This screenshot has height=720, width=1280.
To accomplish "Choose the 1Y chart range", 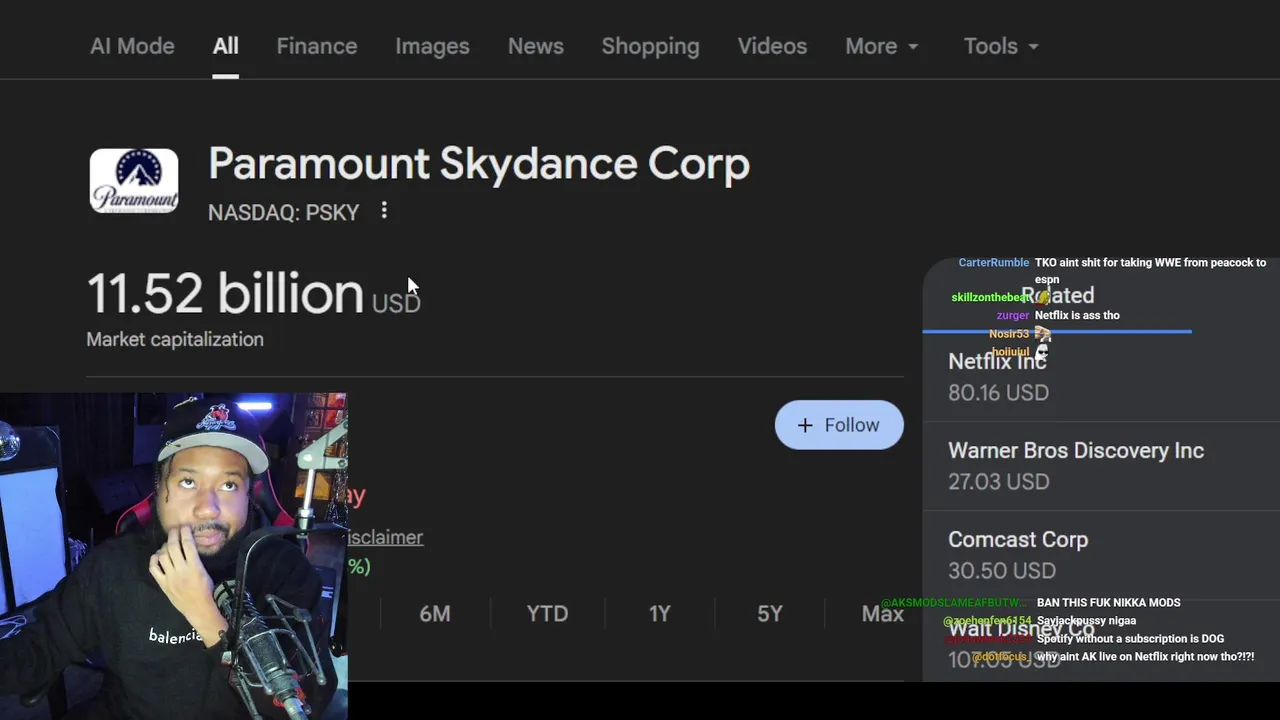I will [x=659, y=614].
